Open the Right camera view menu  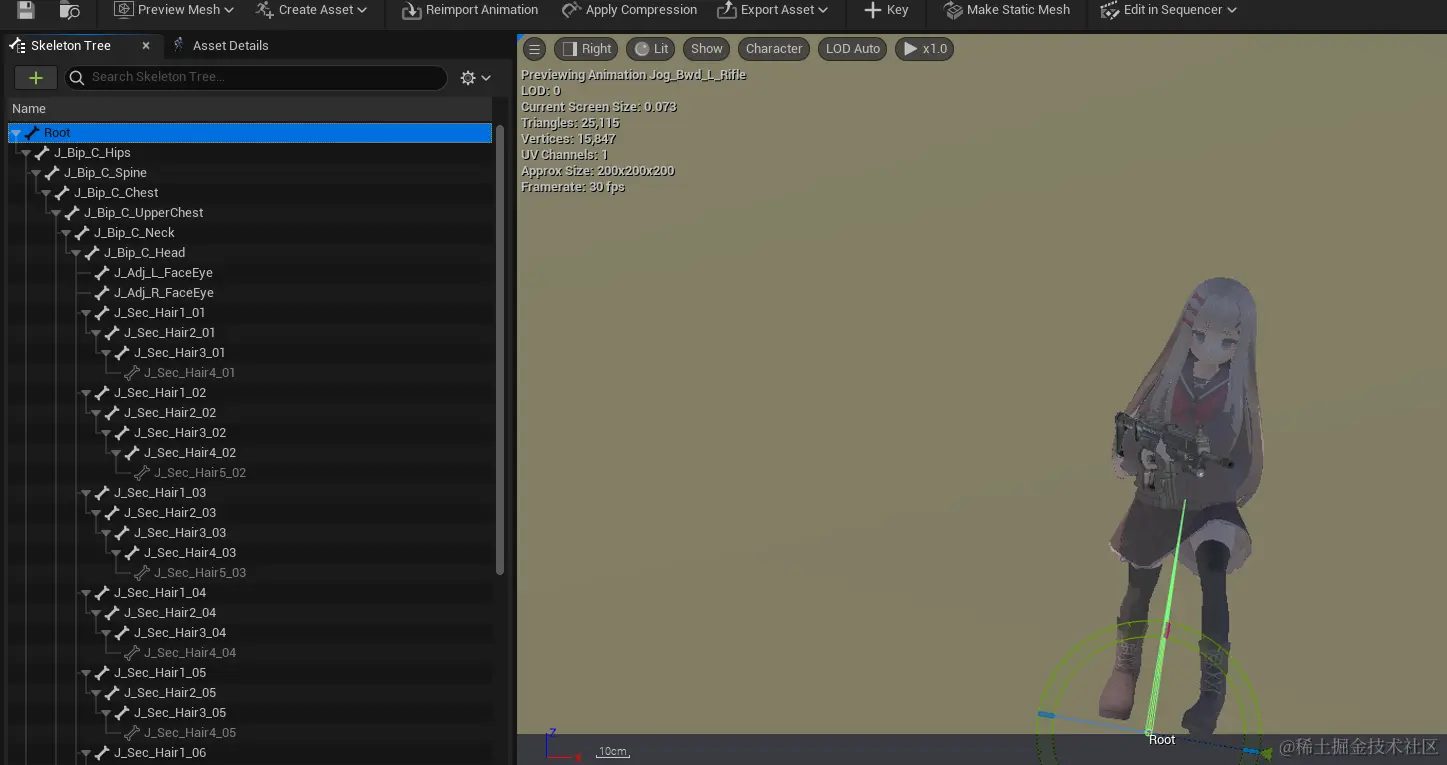click(x=587, y=49)
